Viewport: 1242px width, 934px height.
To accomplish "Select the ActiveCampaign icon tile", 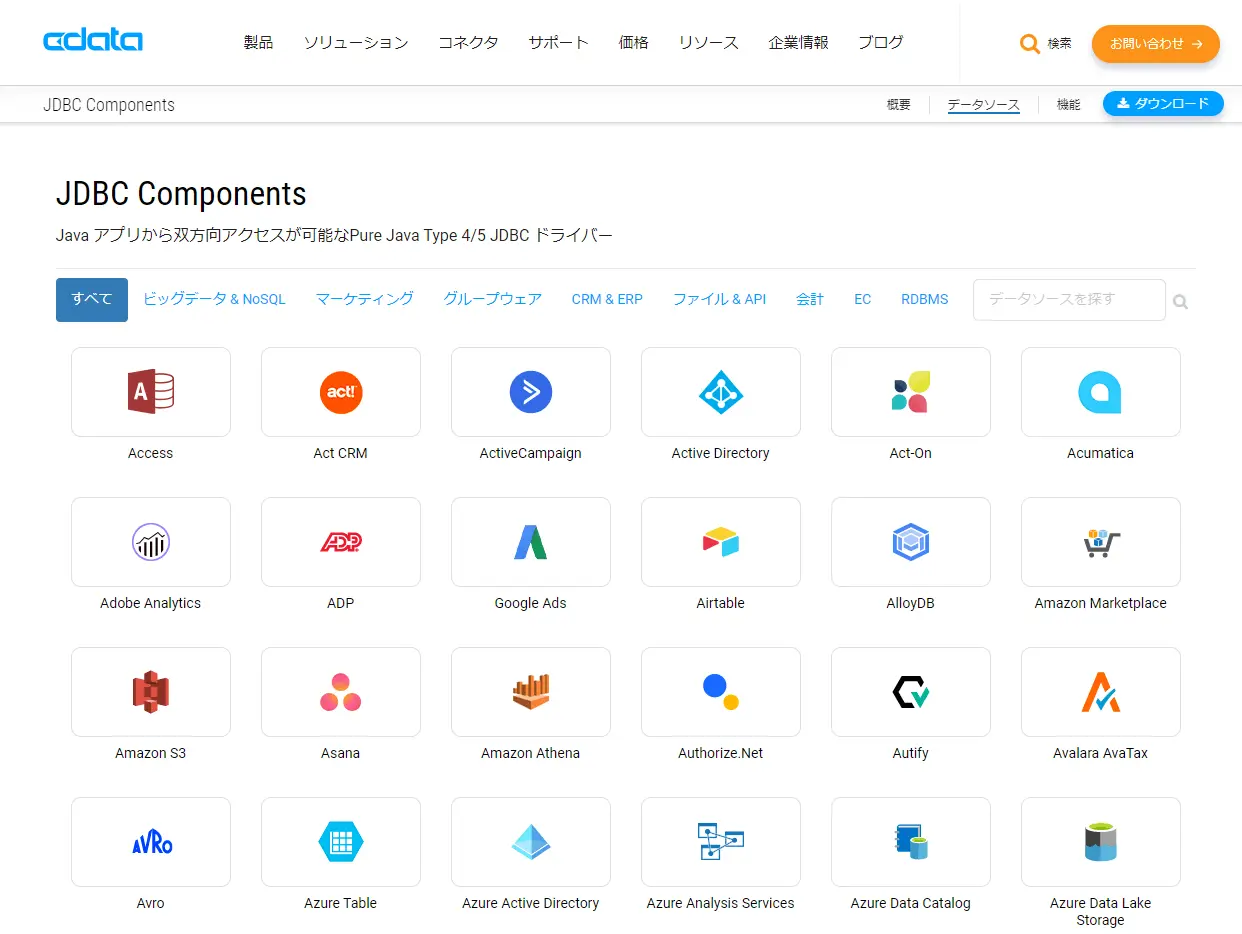I will point(531,392).
